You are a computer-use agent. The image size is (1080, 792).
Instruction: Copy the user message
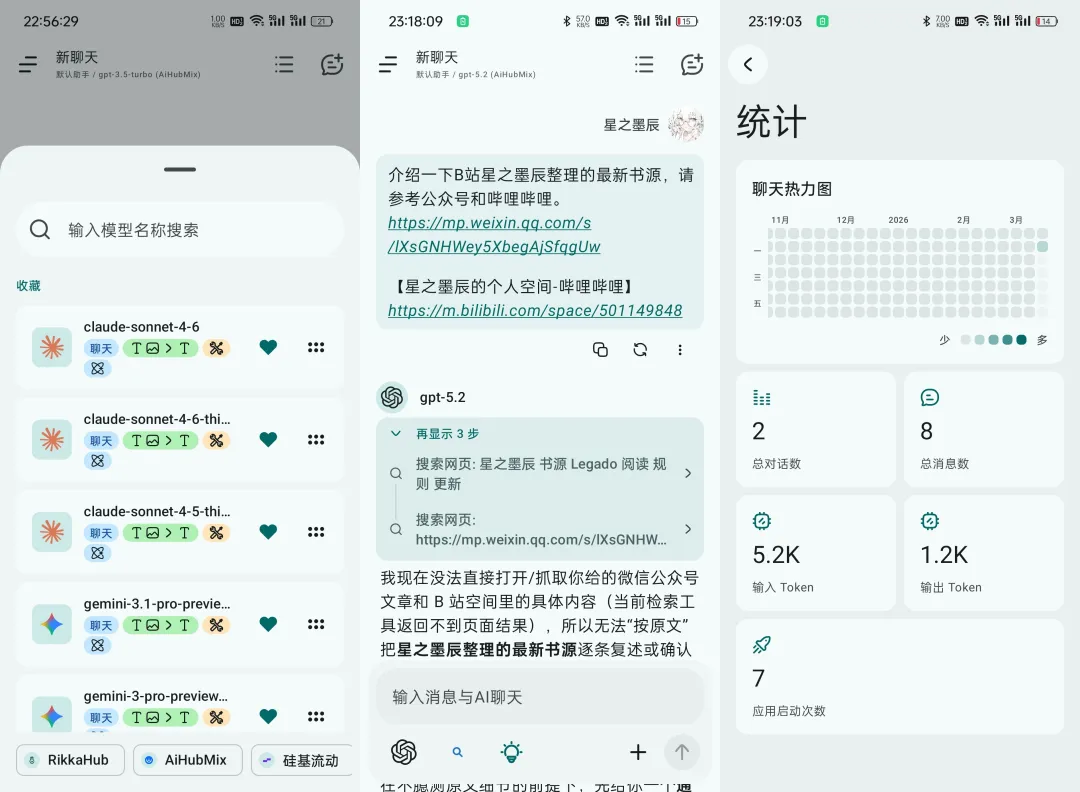600,350
